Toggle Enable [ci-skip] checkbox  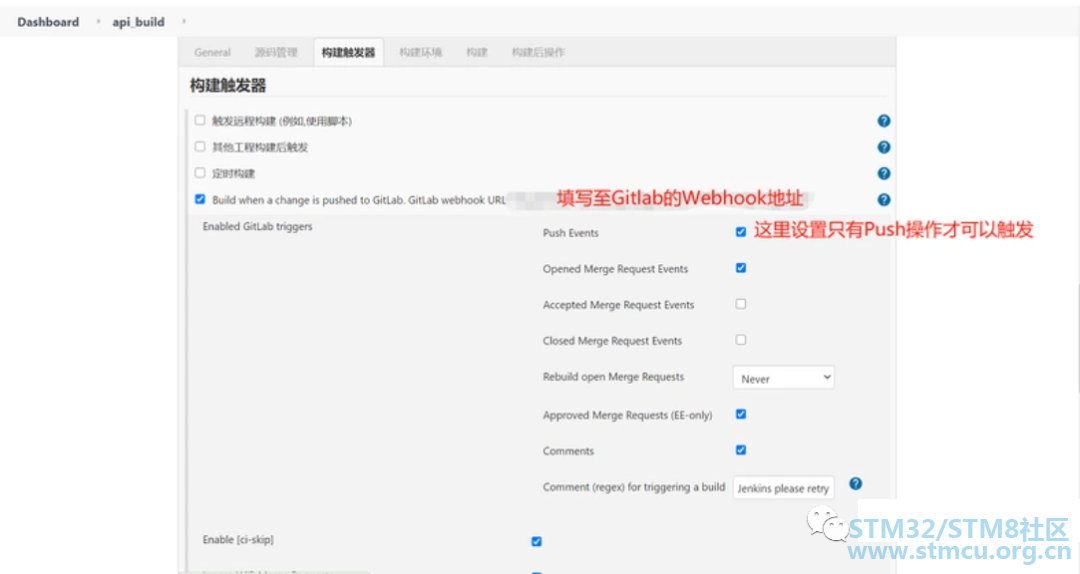(x=537, y=542)
